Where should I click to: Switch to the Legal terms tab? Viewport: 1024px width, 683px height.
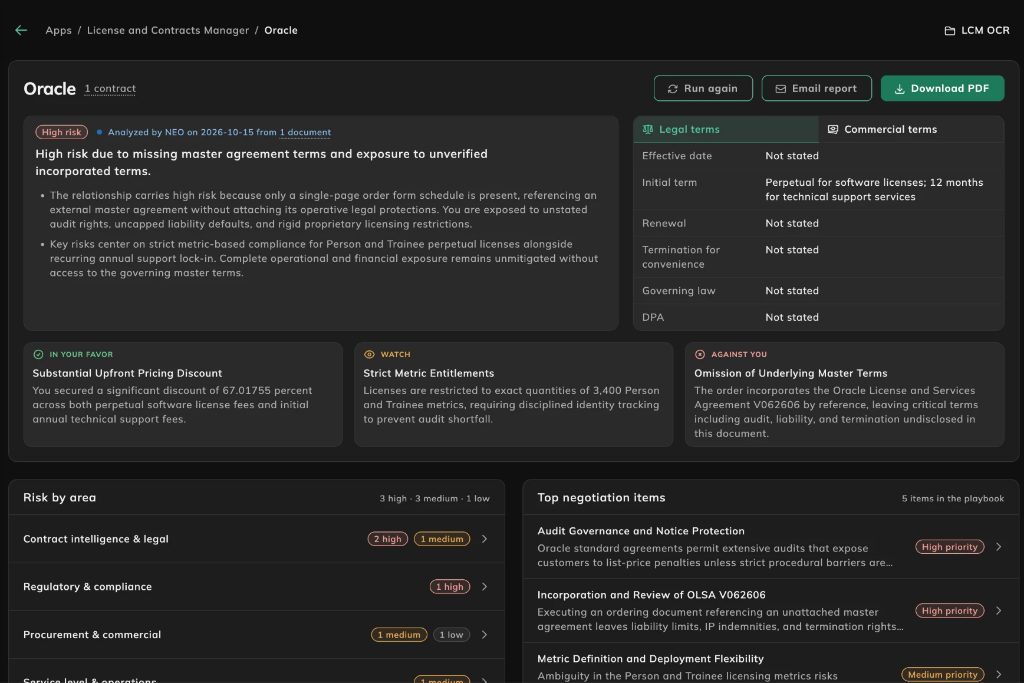[726, 129]
